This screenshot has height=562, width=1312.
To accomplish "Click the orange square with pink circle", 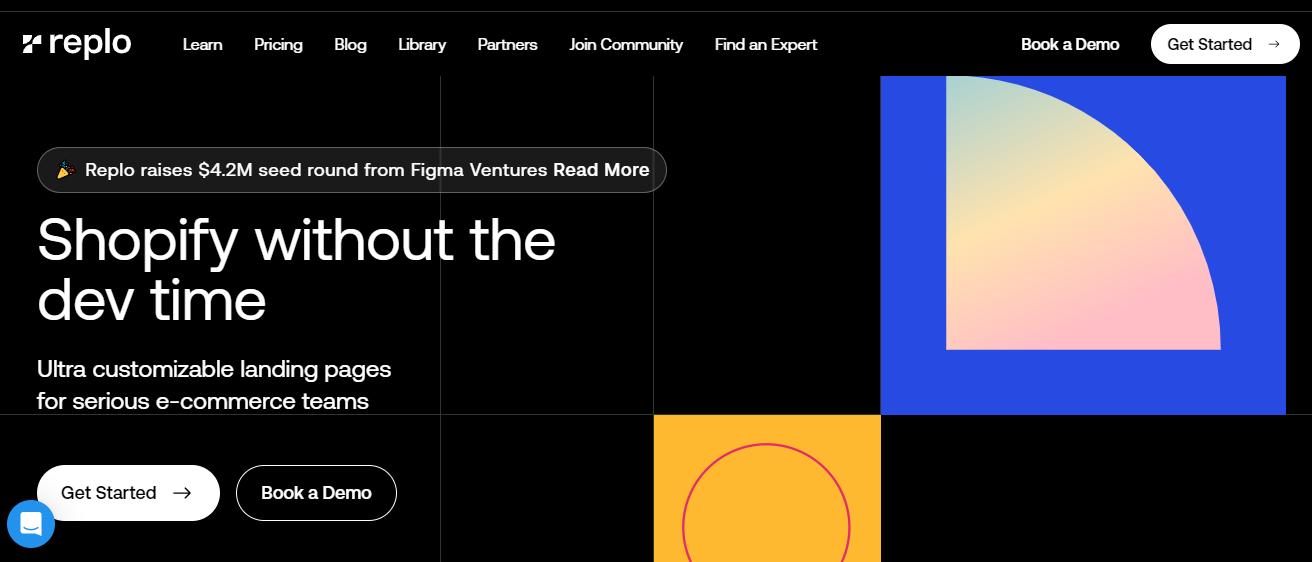I will [x=767, y=488].
